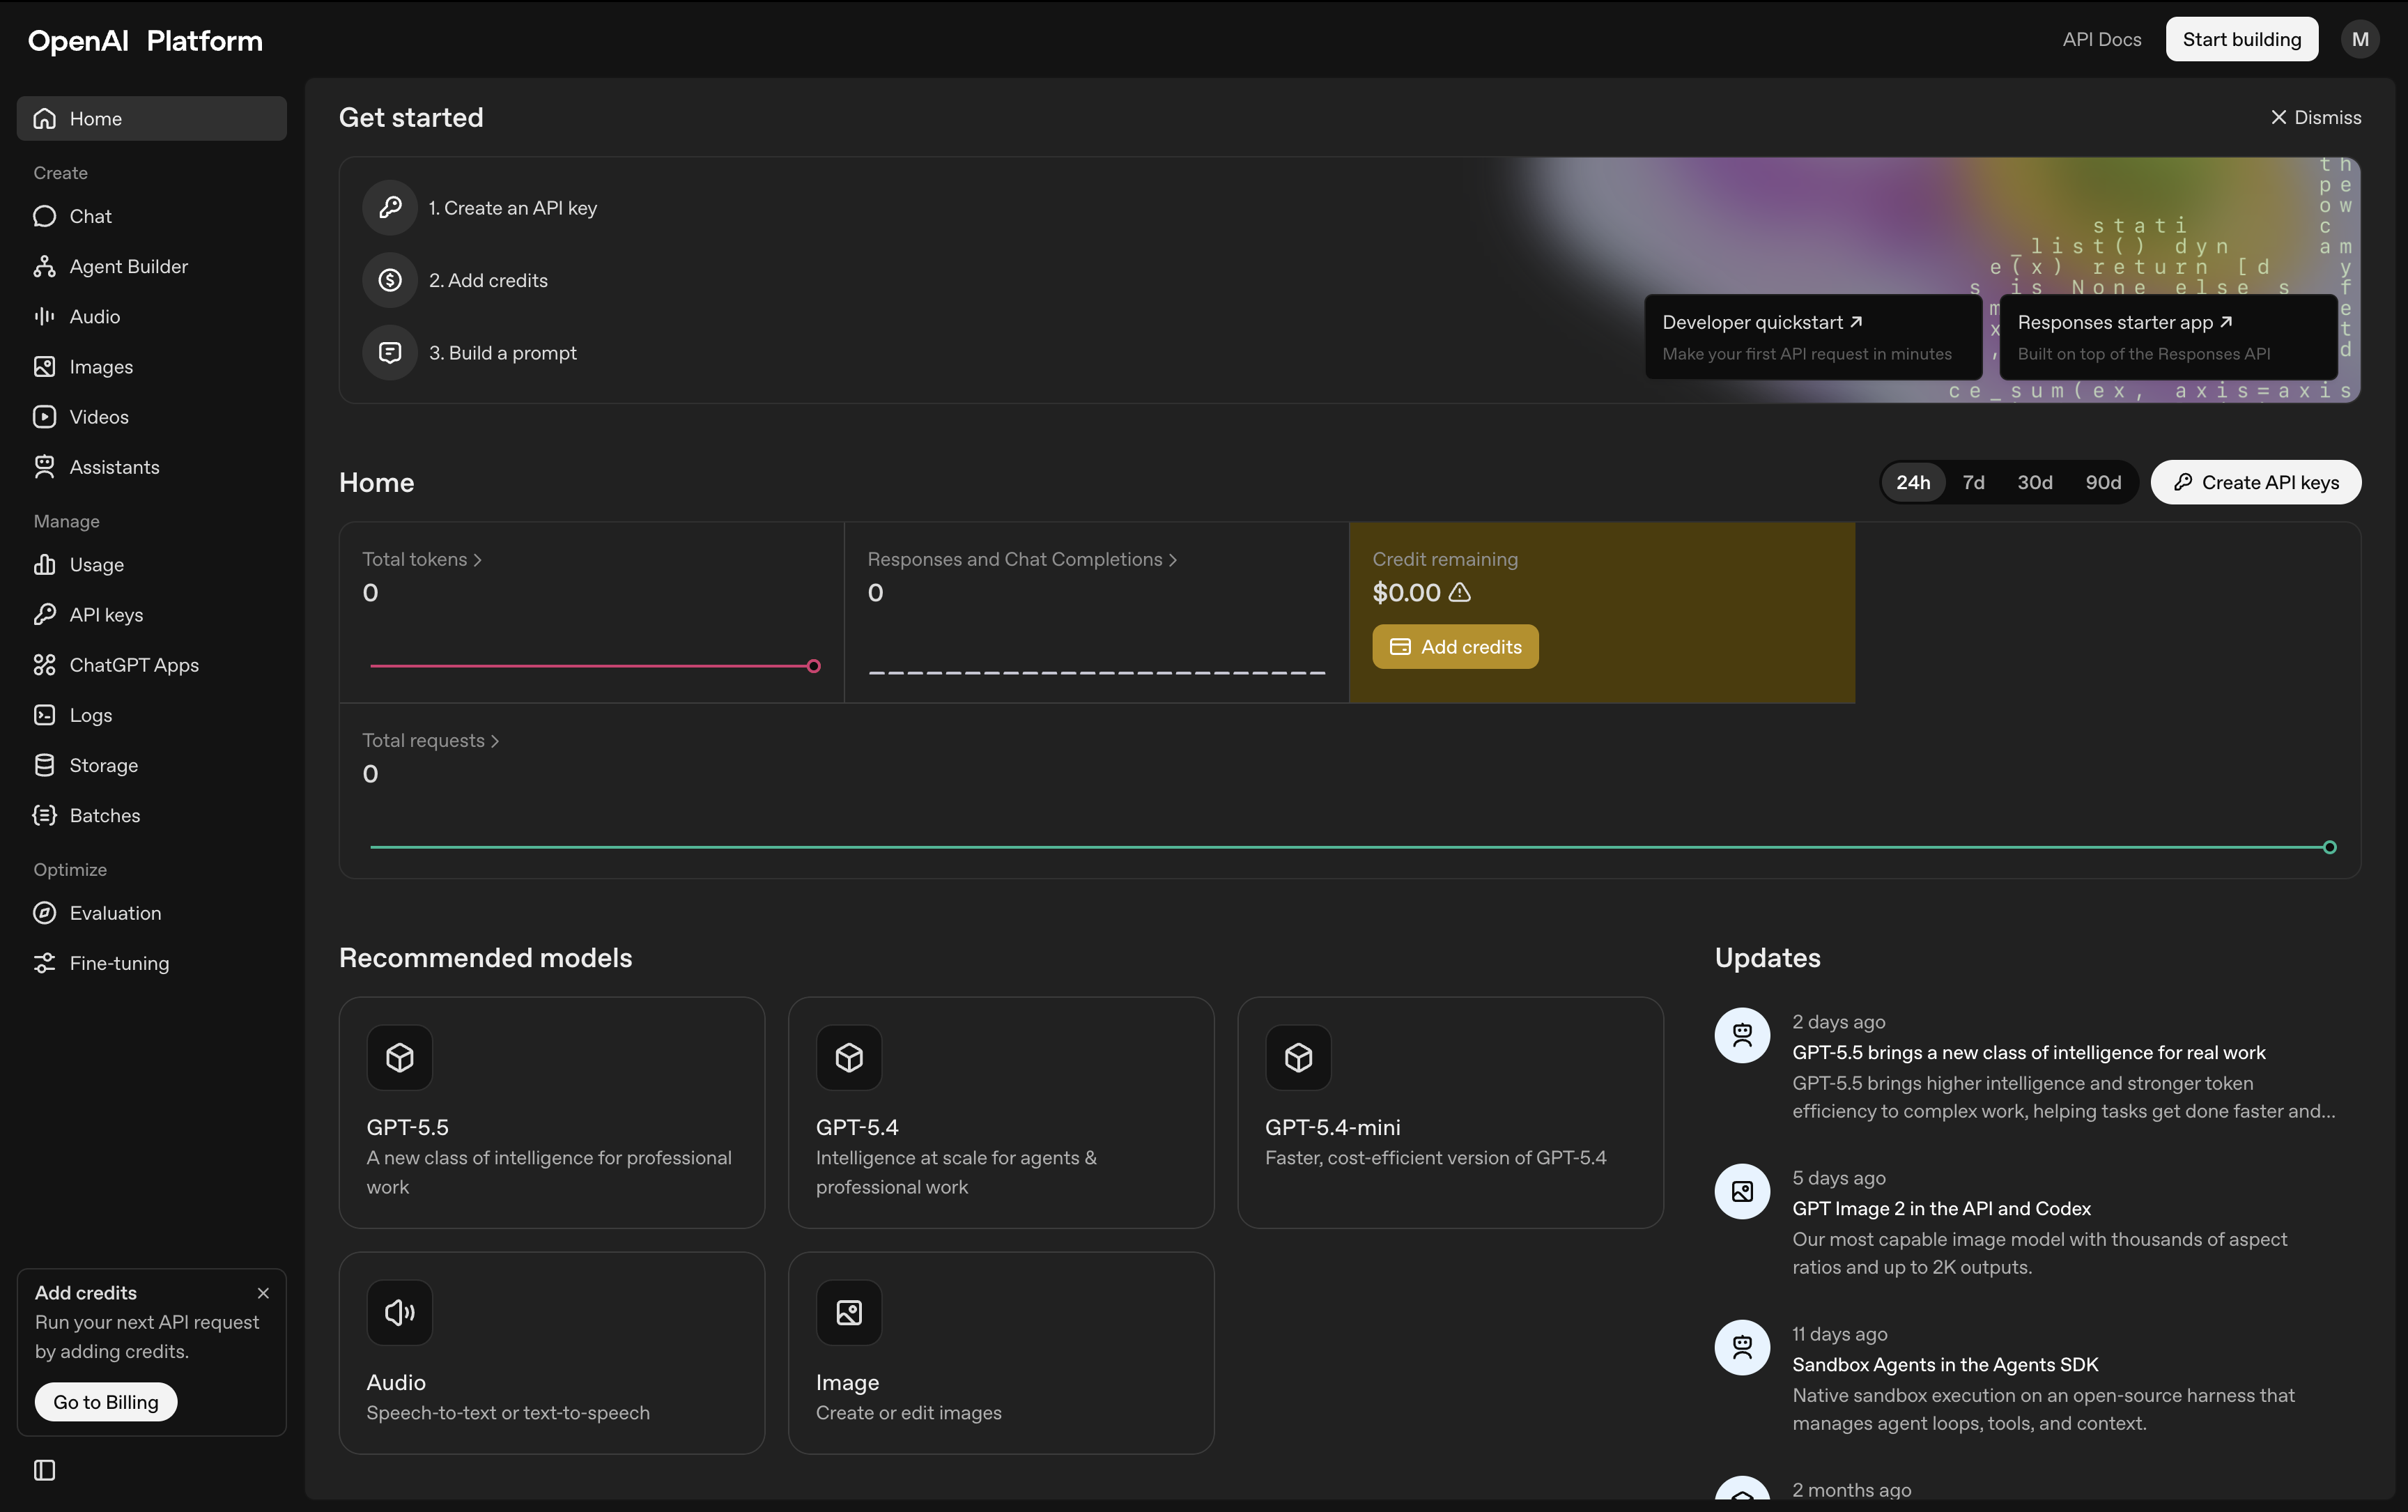Go to Home in the sidebar

click(x=151, y=118)
